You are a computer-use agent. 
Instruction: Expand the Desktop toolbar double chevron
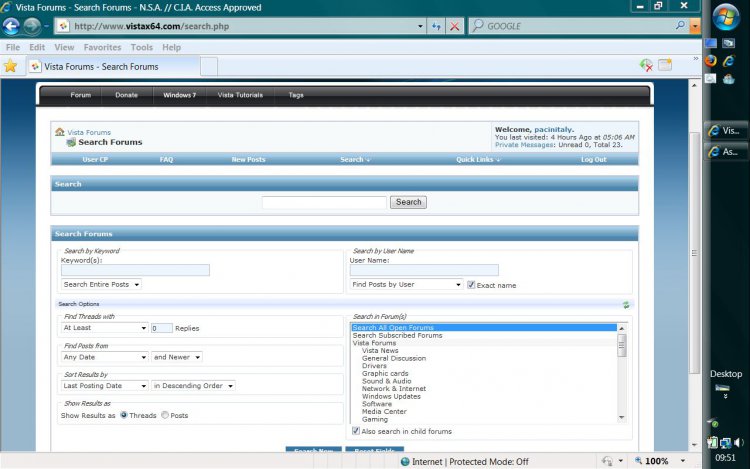[726, 396]
